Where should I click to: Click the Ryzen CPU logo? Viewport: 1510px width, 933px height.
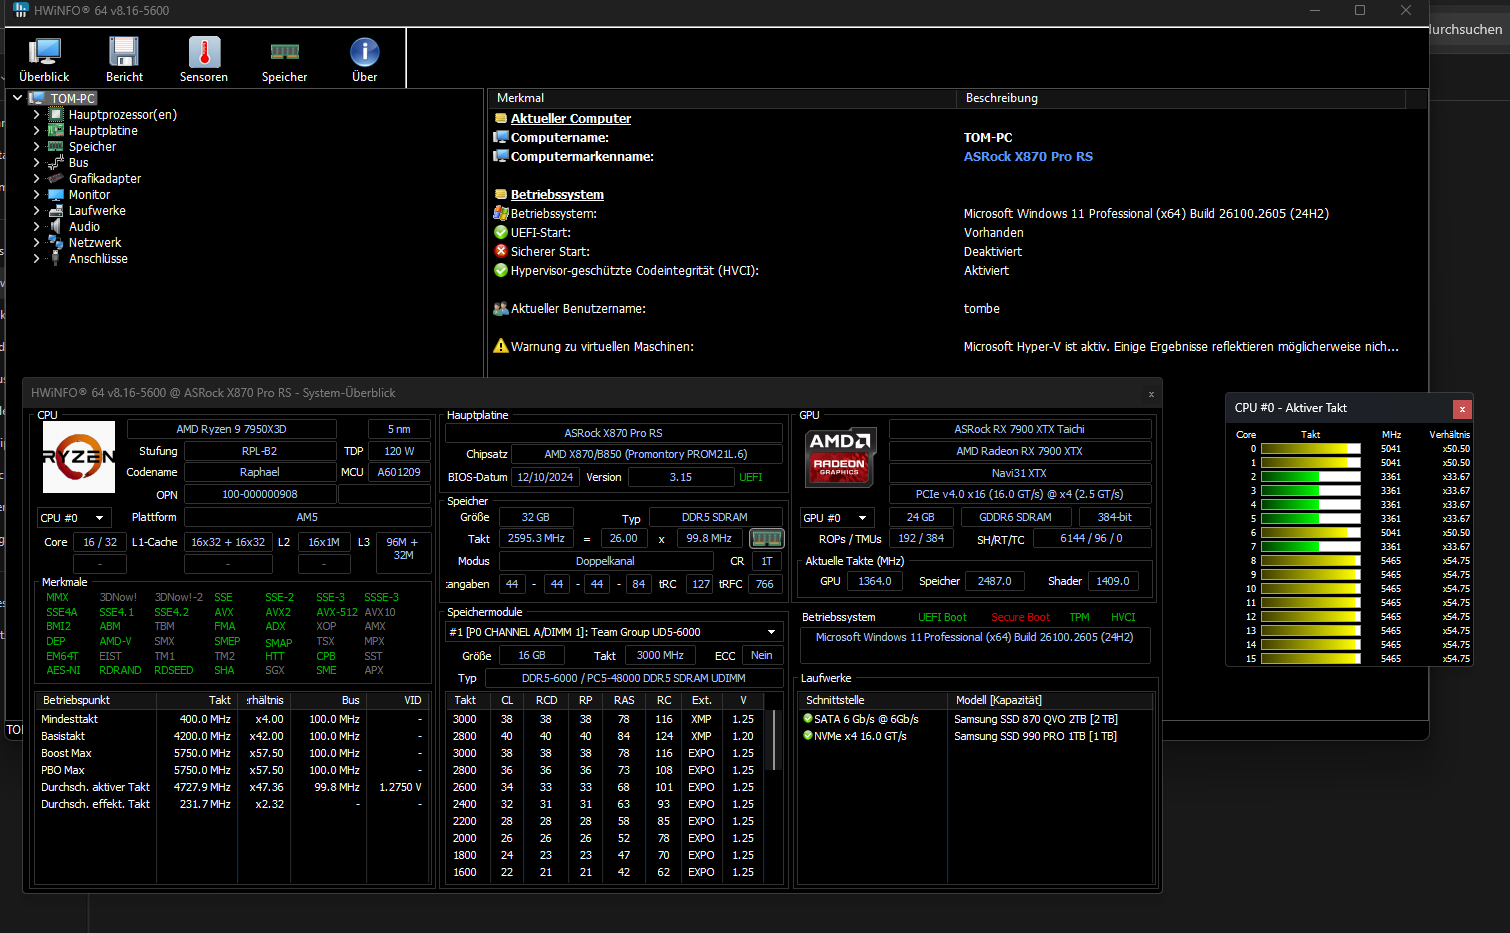click(x=79, y=456)
